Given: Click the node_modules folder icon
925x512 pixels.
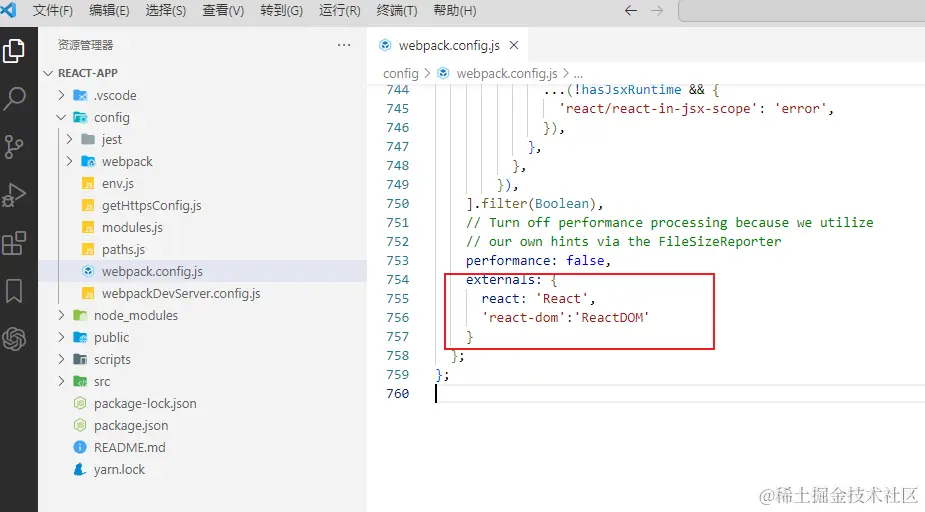Looking at the screenshot, I should coord(80,316).
